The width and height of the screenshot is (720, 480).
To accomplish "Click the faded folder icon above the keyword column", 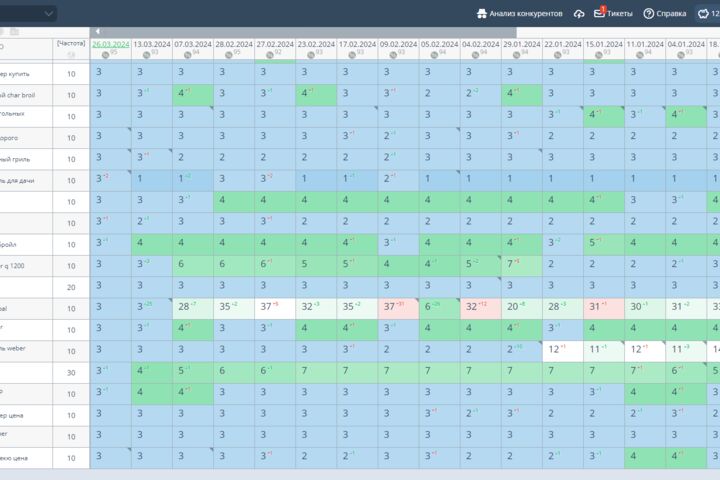I will coord(15,32).
